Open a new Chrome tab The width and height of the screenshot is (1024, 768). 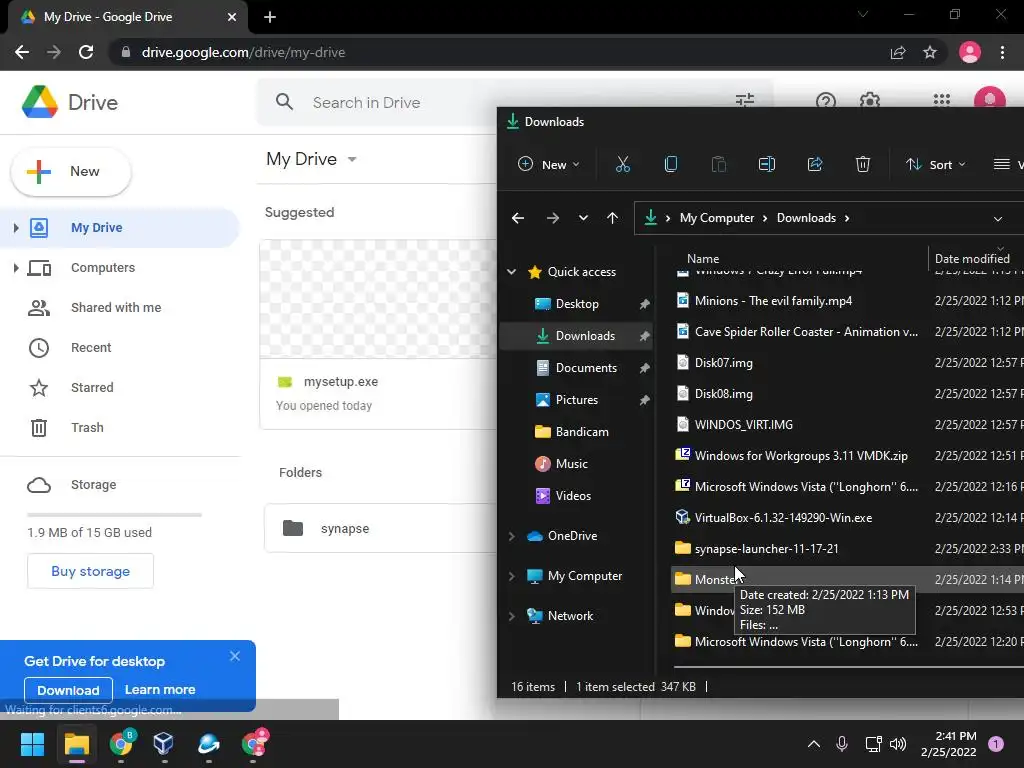pyautogui.click(x=270, y=18)
